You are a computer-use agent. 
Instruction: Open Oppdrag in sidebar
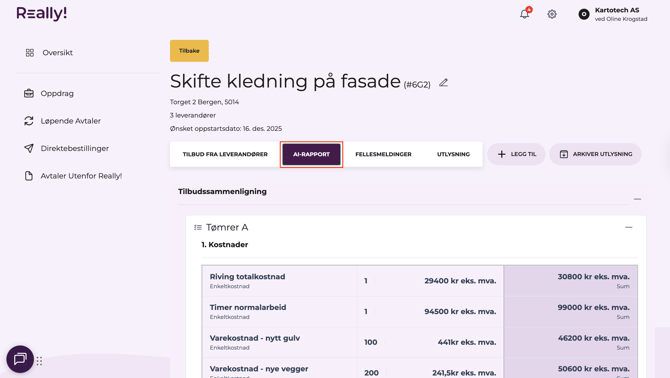(x=57, y=93)
